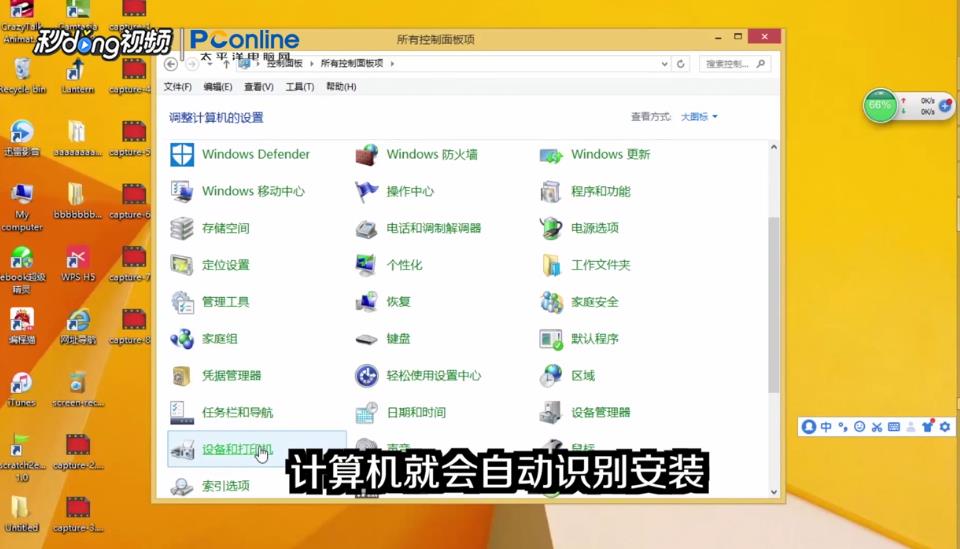Click 索引选项 link
960x549 pixels.
(226, 485)
